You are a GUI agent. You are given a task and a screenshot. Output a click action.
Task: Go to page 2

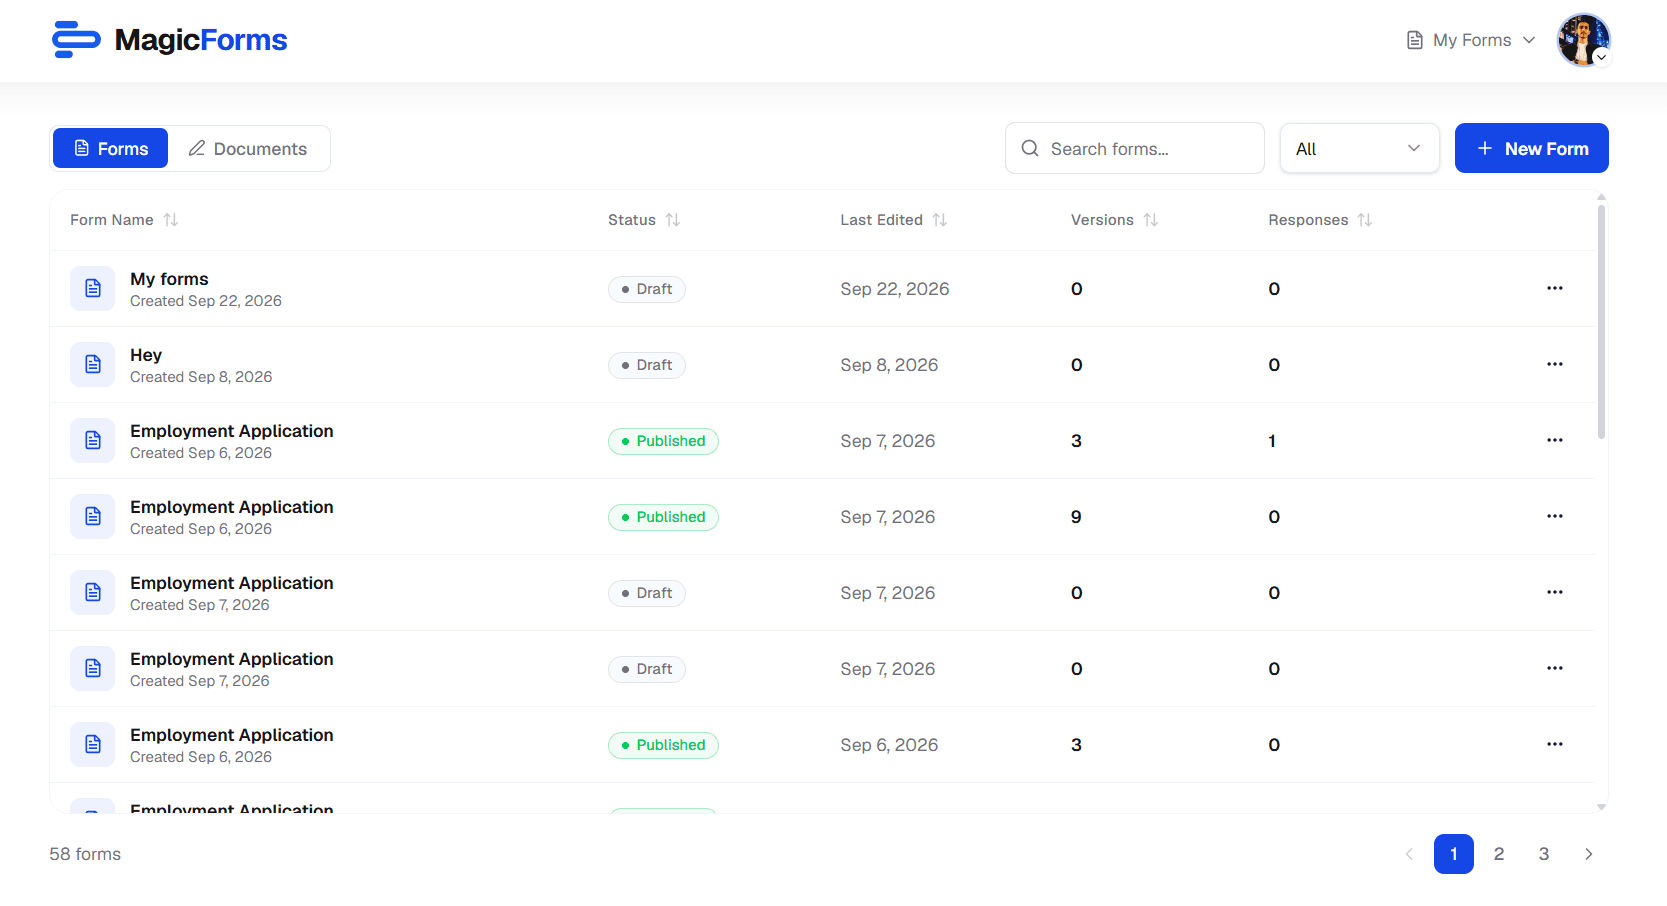[1499, 854]
